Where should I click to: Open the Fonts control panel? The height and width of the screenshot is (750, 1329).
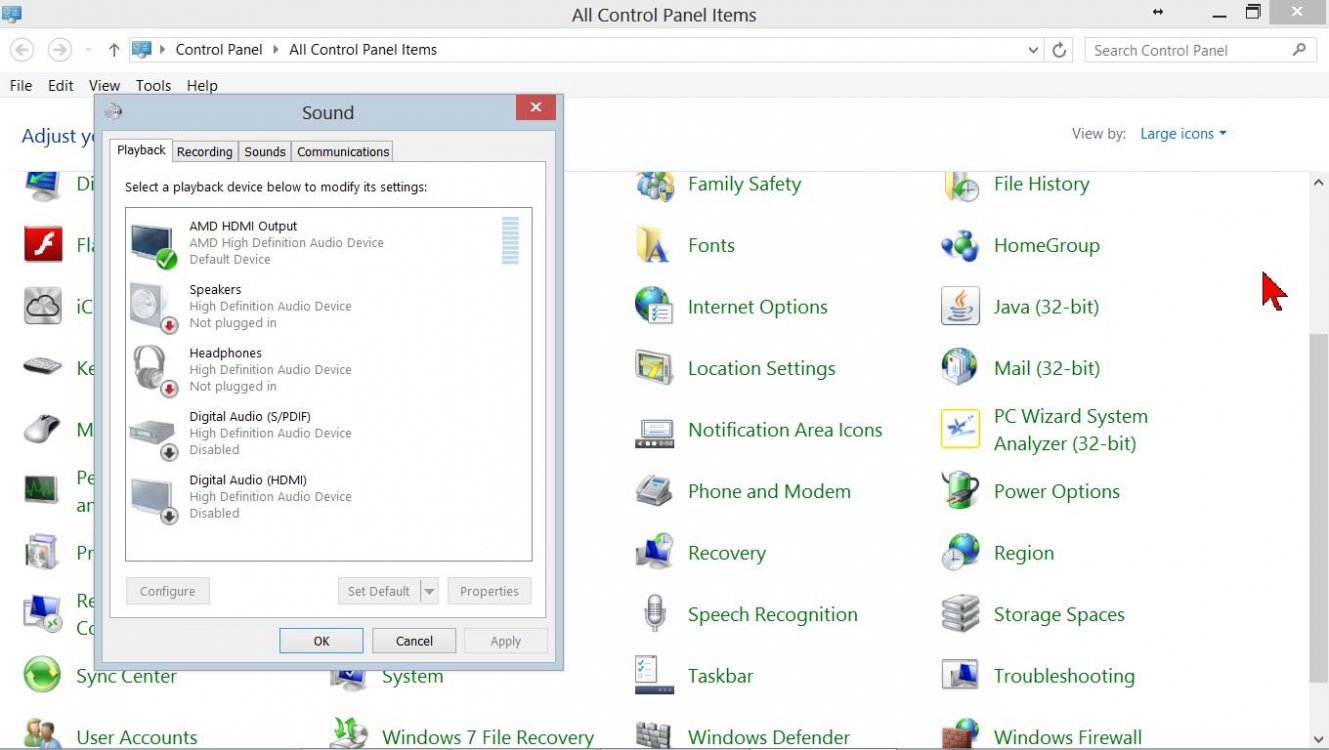click(x=711, y=245)
